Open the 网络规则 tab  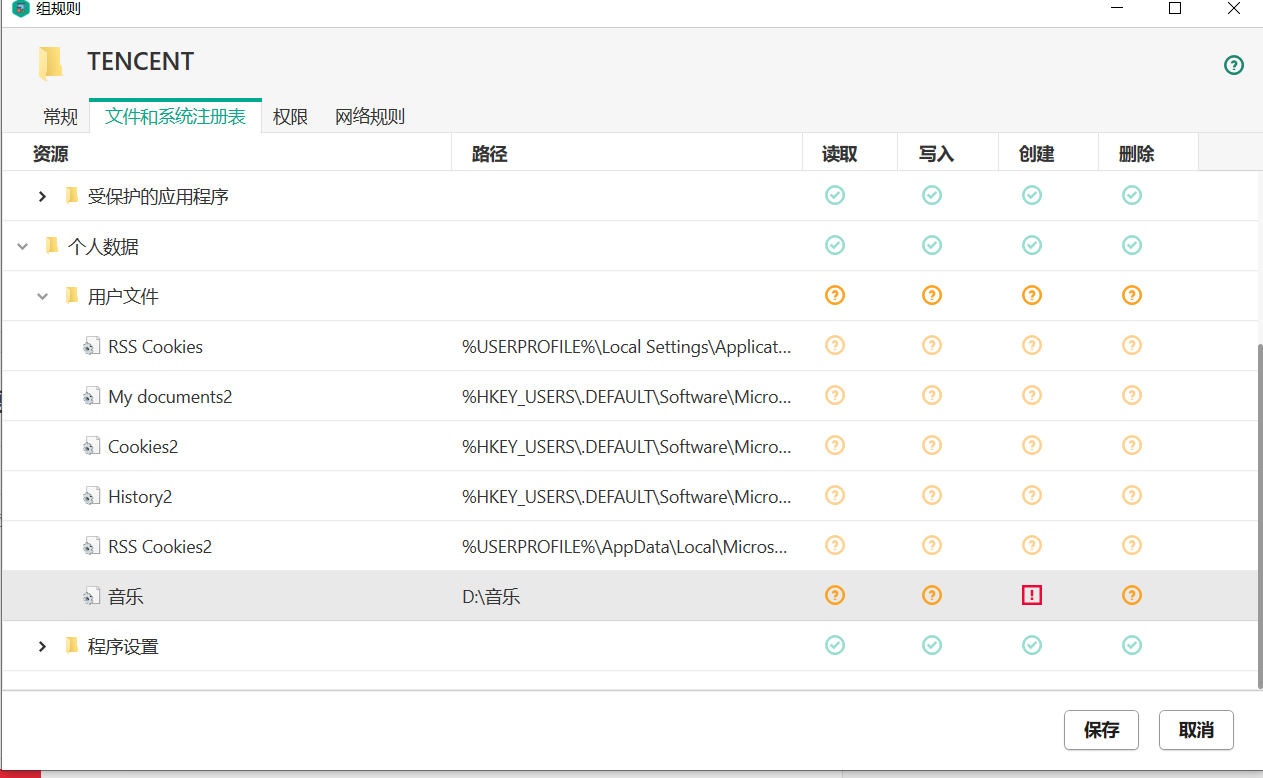click(x=370, y=116)
